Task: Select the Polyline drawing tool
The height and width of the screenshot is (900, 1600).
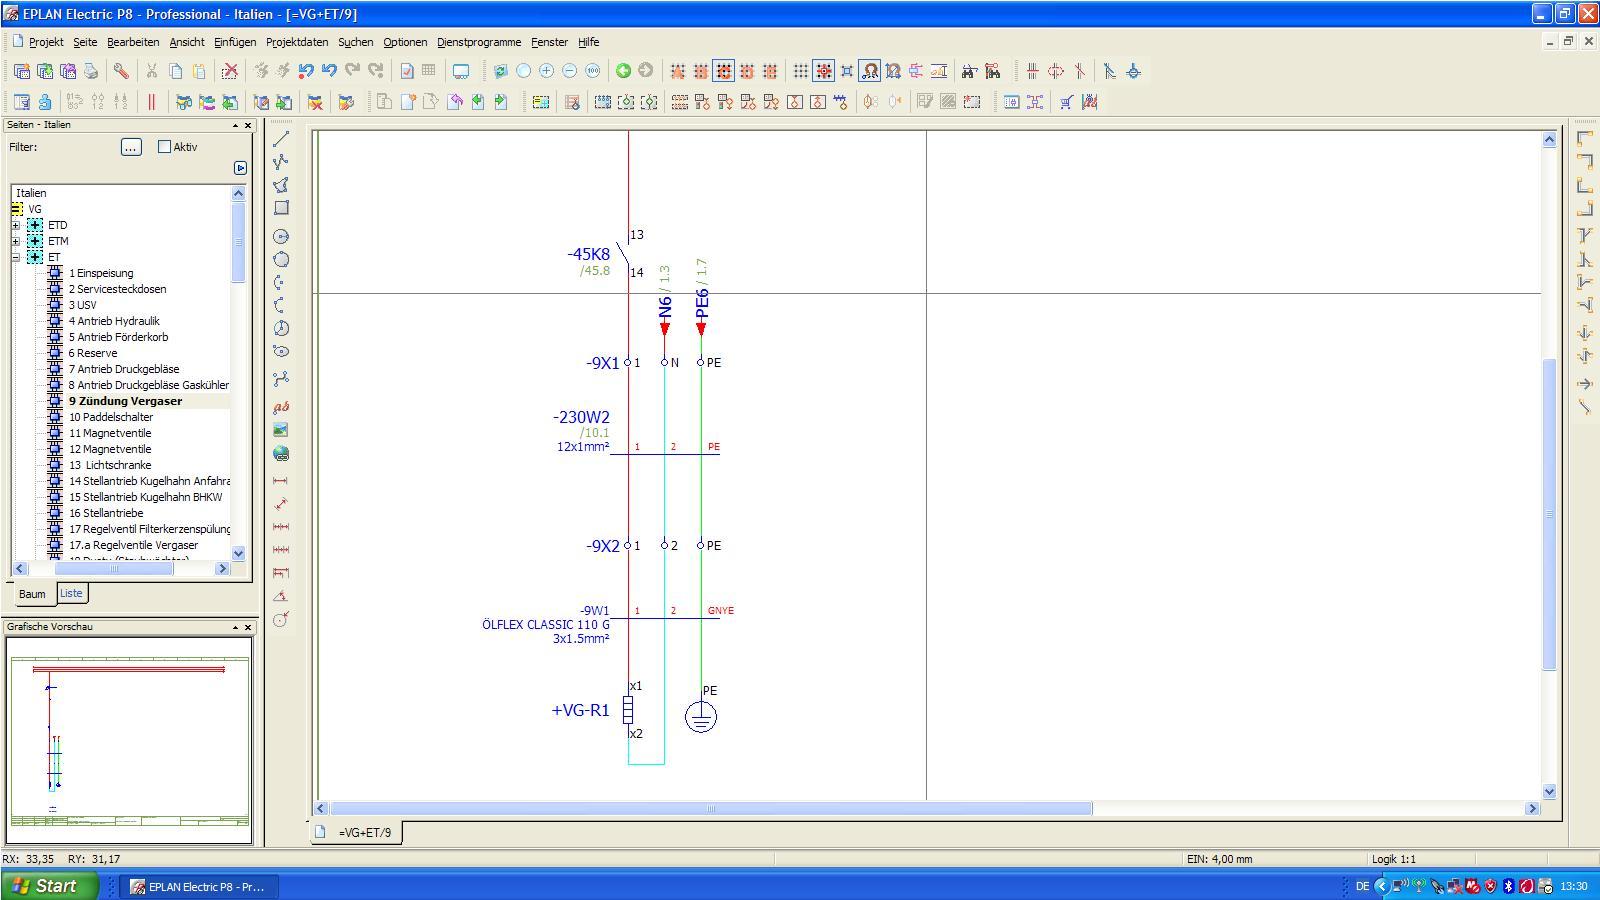Action: [281, 161]
